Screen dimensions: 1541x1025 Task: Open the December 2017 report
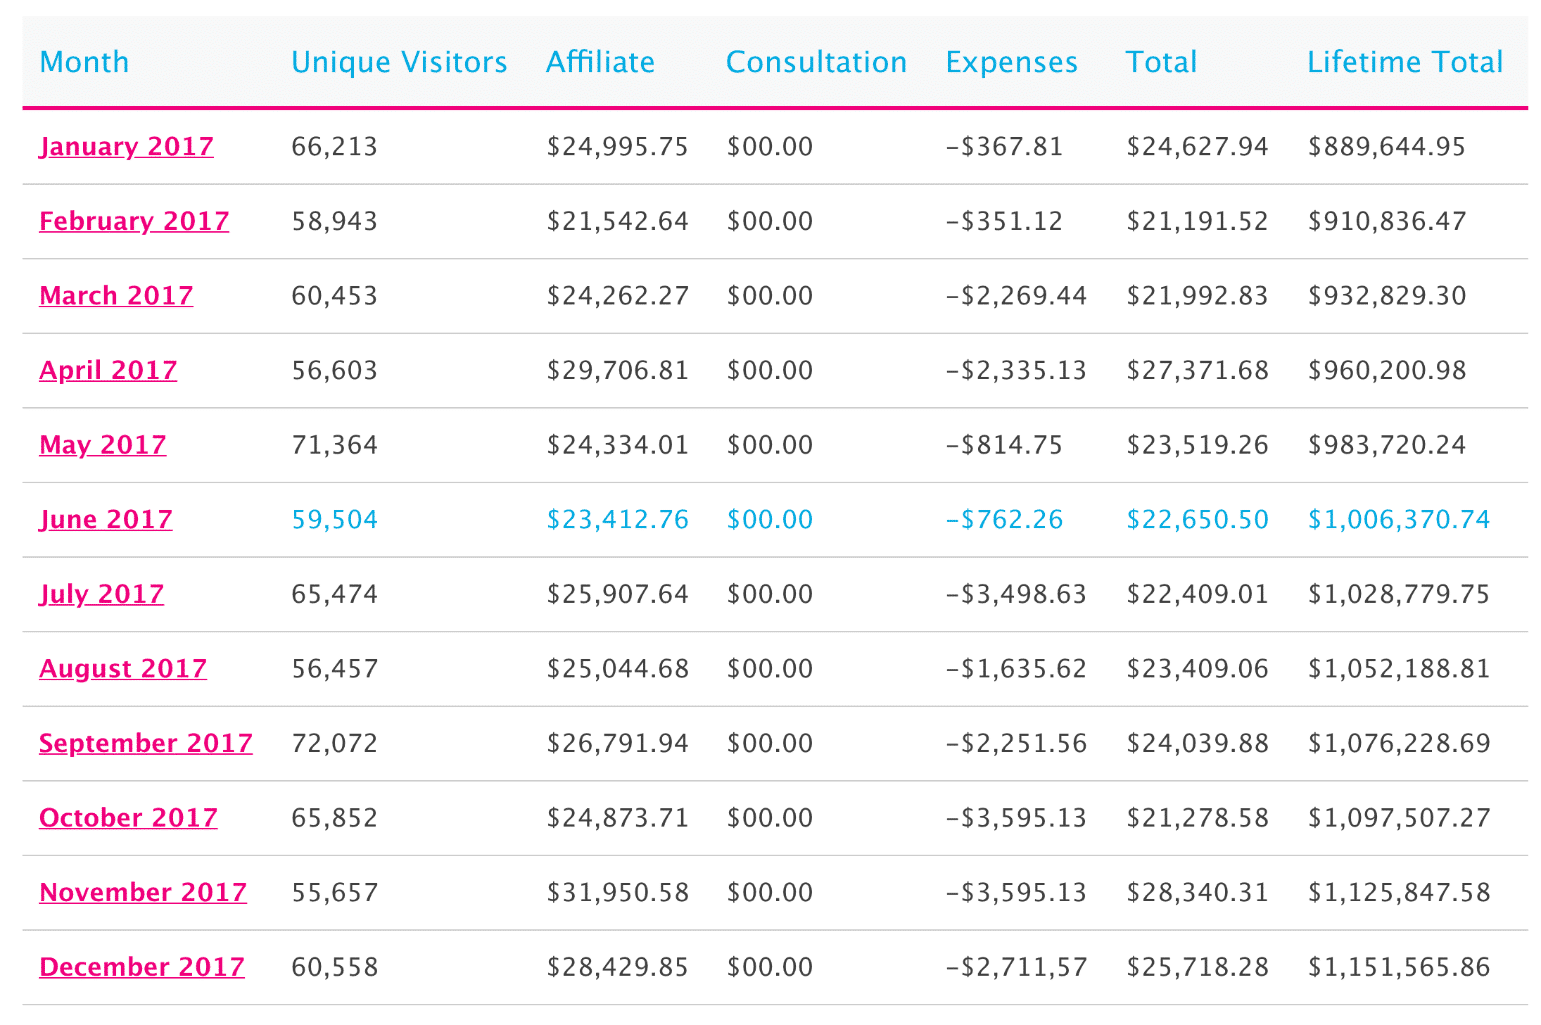pos(142,967)
